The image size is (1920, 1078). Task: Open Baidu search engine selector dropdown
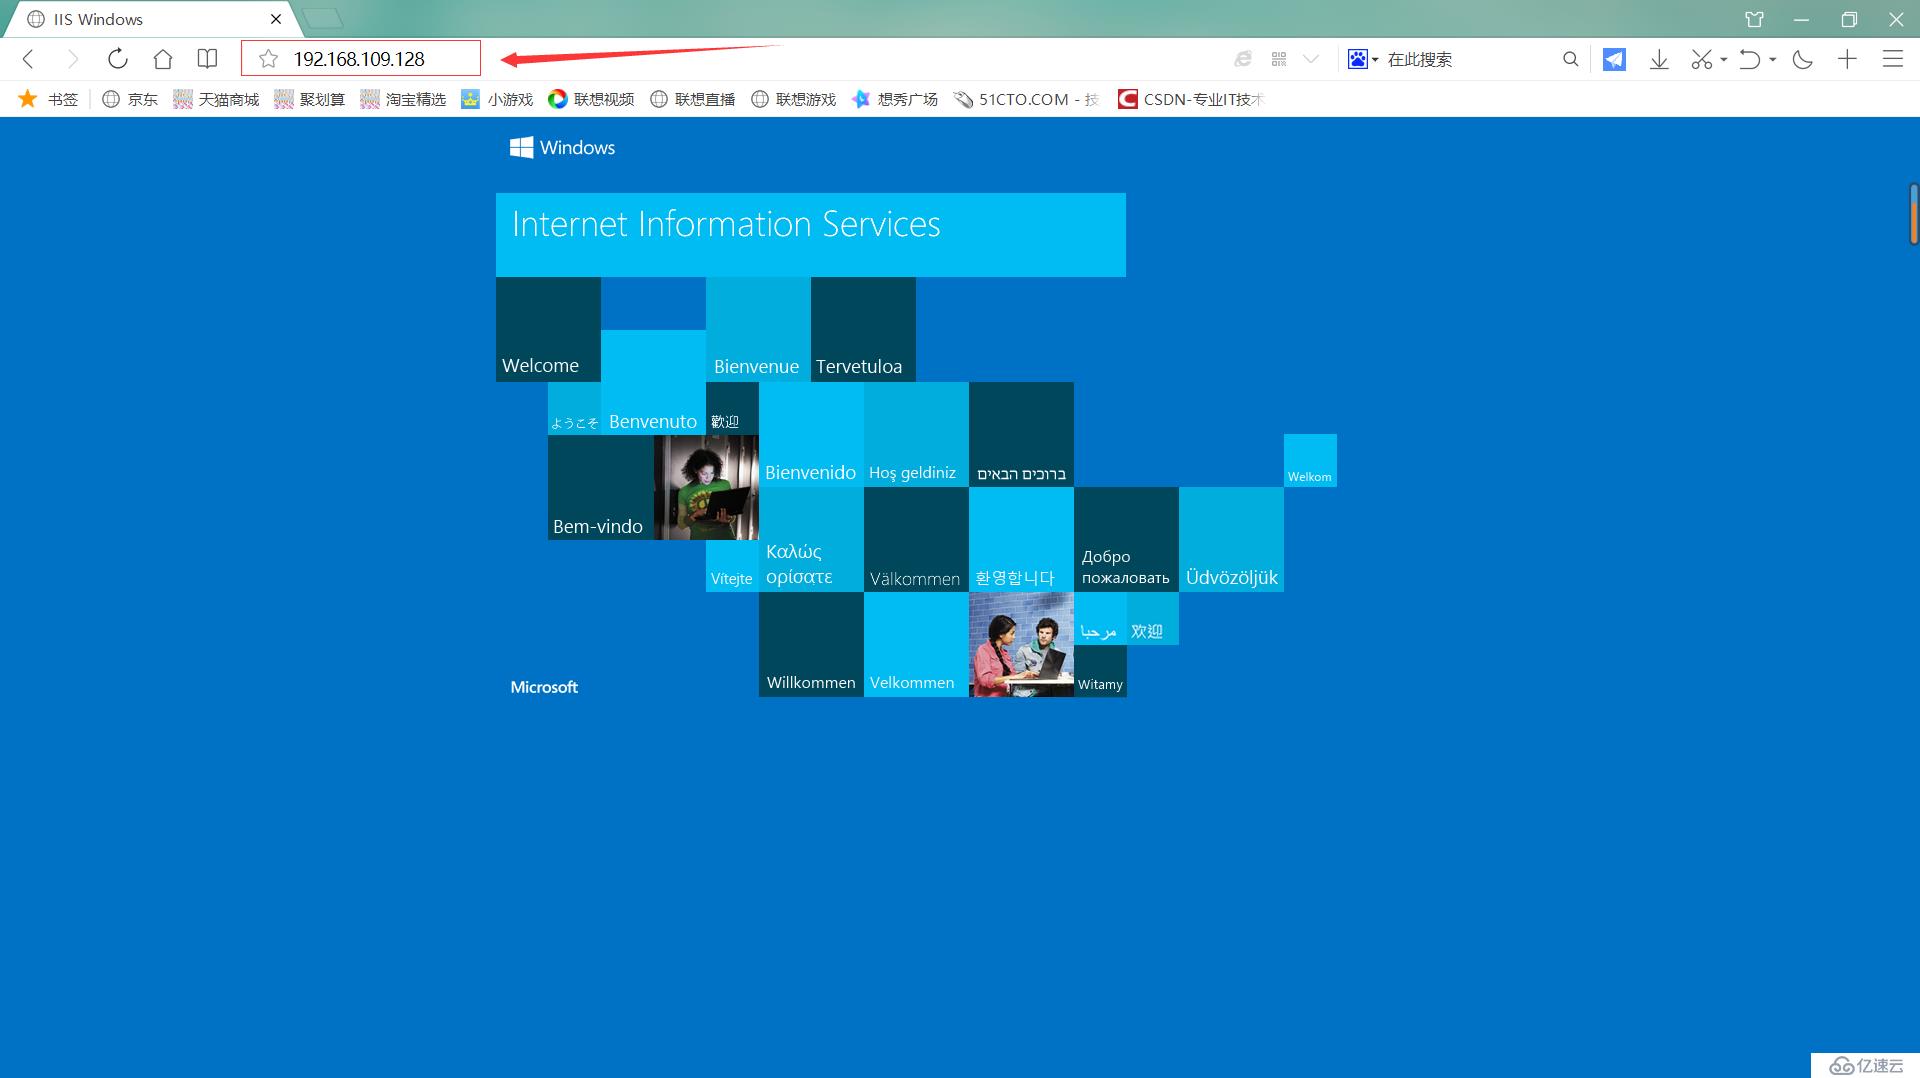click(x=1362, y=59)
